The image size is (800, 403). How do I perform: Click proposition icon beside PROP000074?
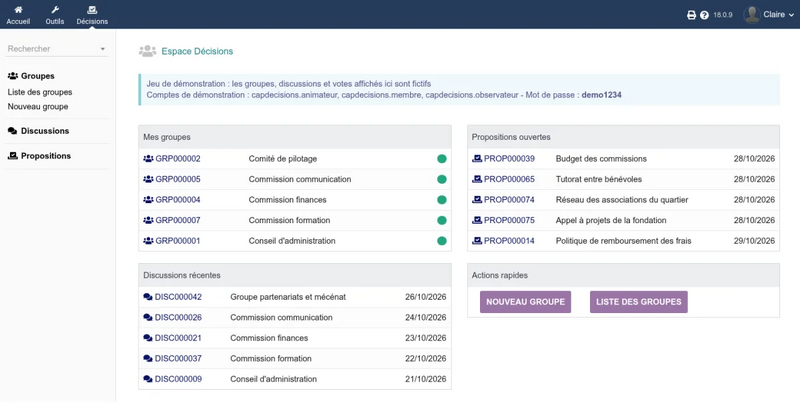[x=477, y=199]
